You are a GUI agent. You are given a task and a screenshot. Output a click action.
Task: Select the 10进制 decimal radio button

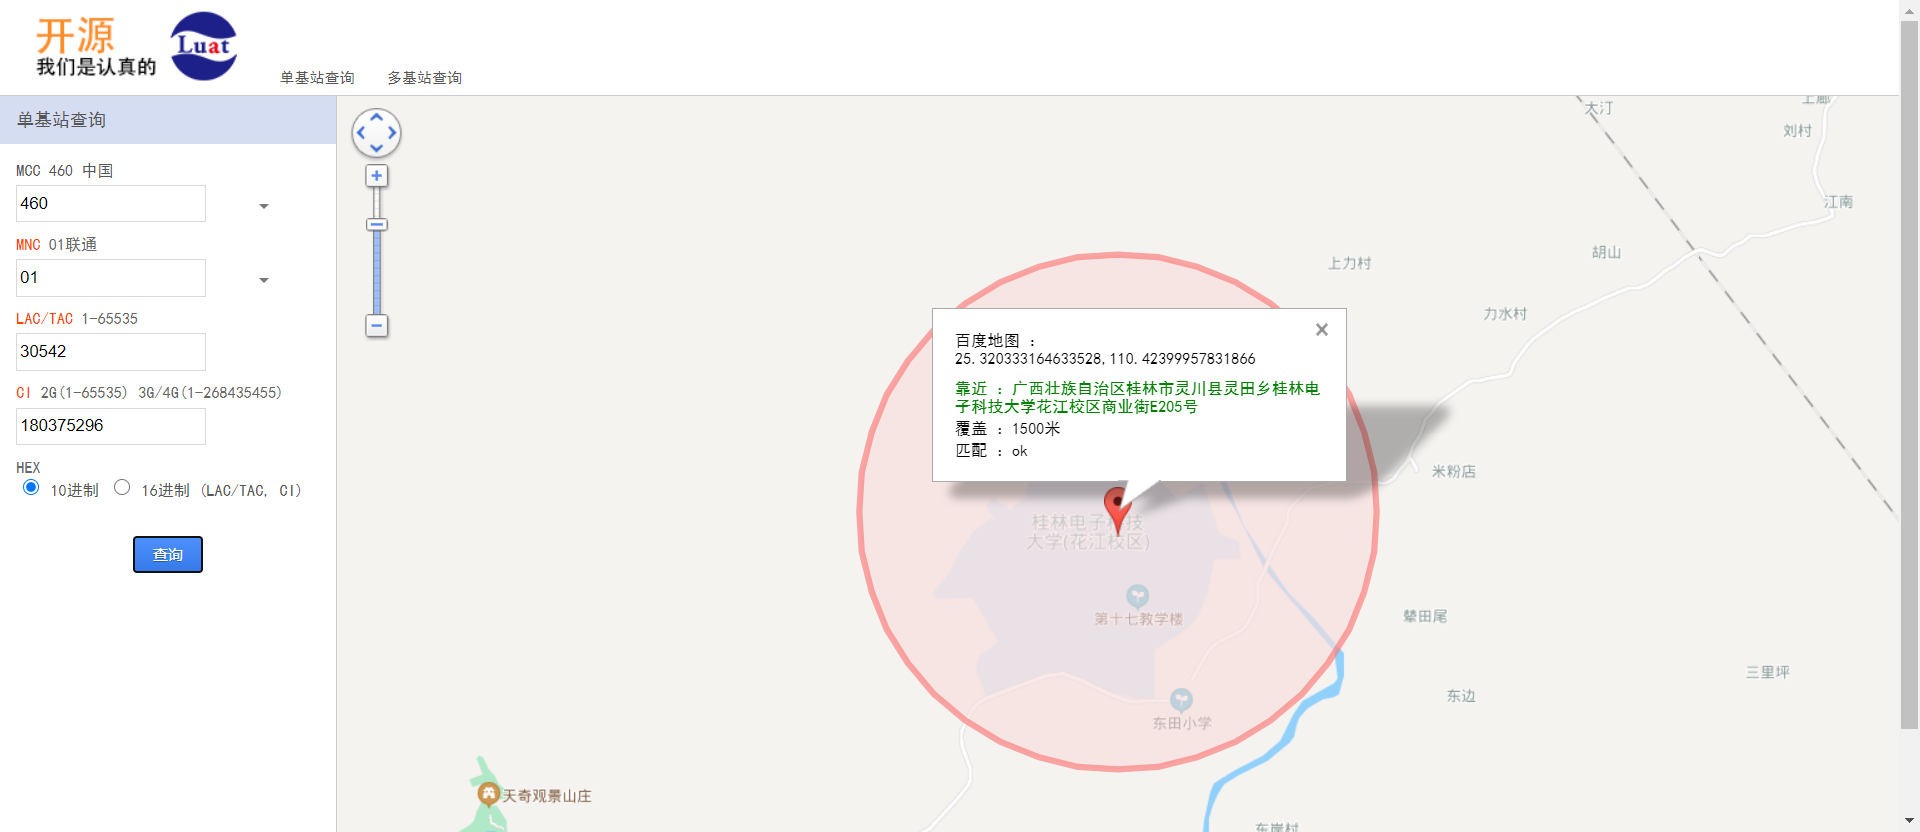31,488
